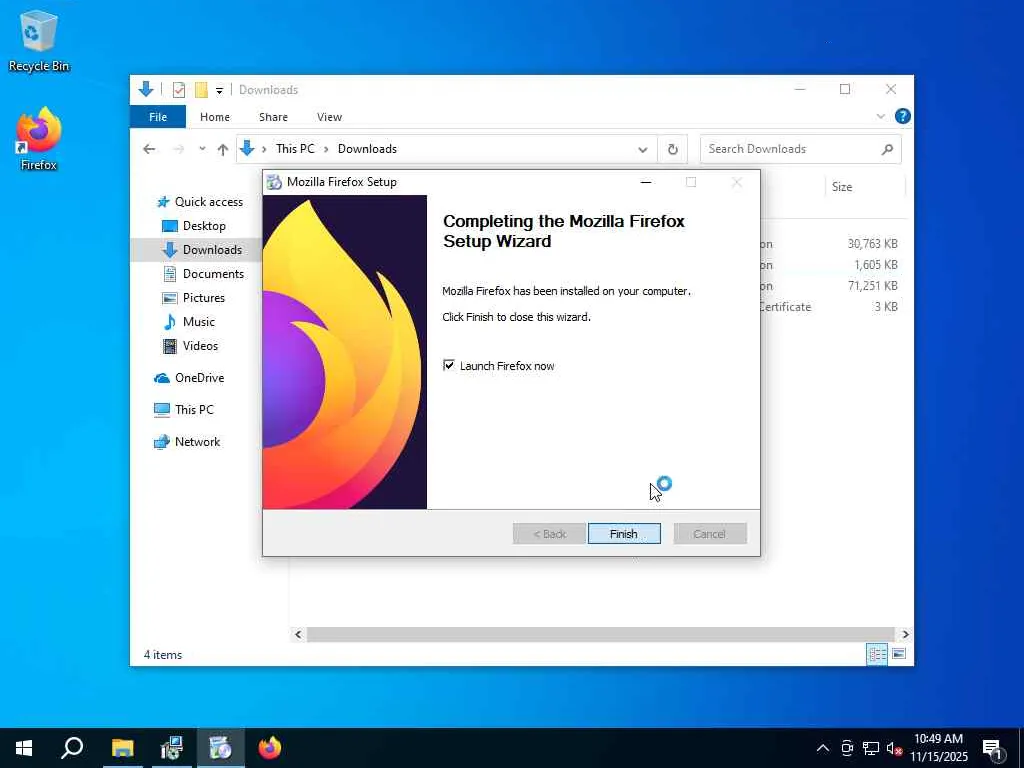Click the Meet Now tray icon
1024x768 pixels.
(847, 748)
